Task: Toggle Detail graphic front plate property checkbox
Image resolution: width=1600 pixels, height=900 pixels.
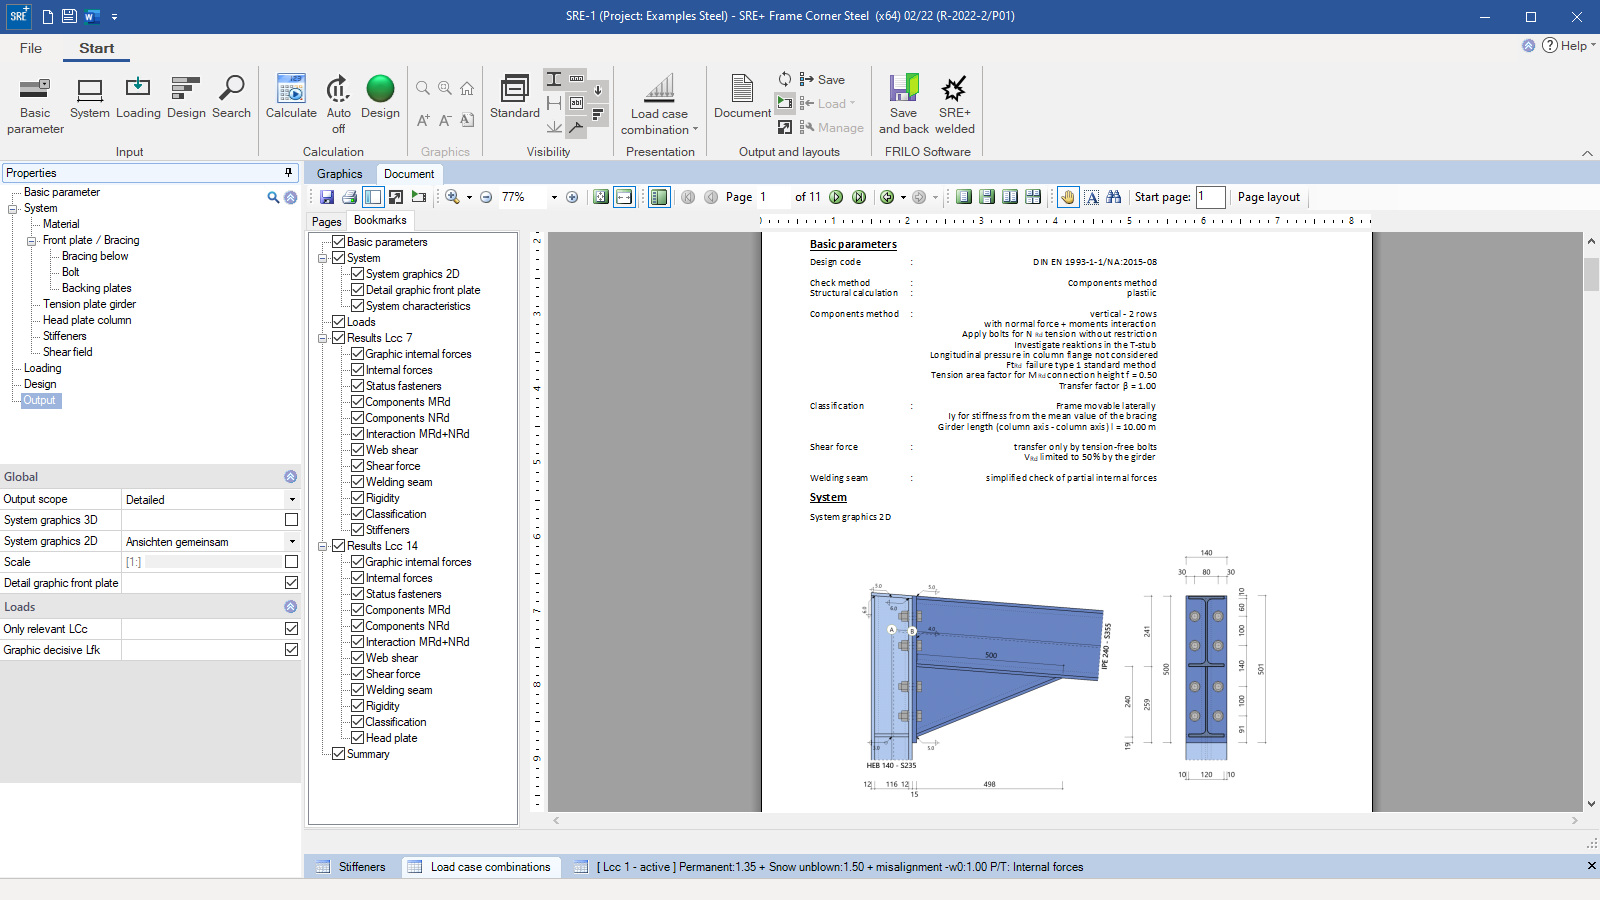Action: [x=291, y=583]
